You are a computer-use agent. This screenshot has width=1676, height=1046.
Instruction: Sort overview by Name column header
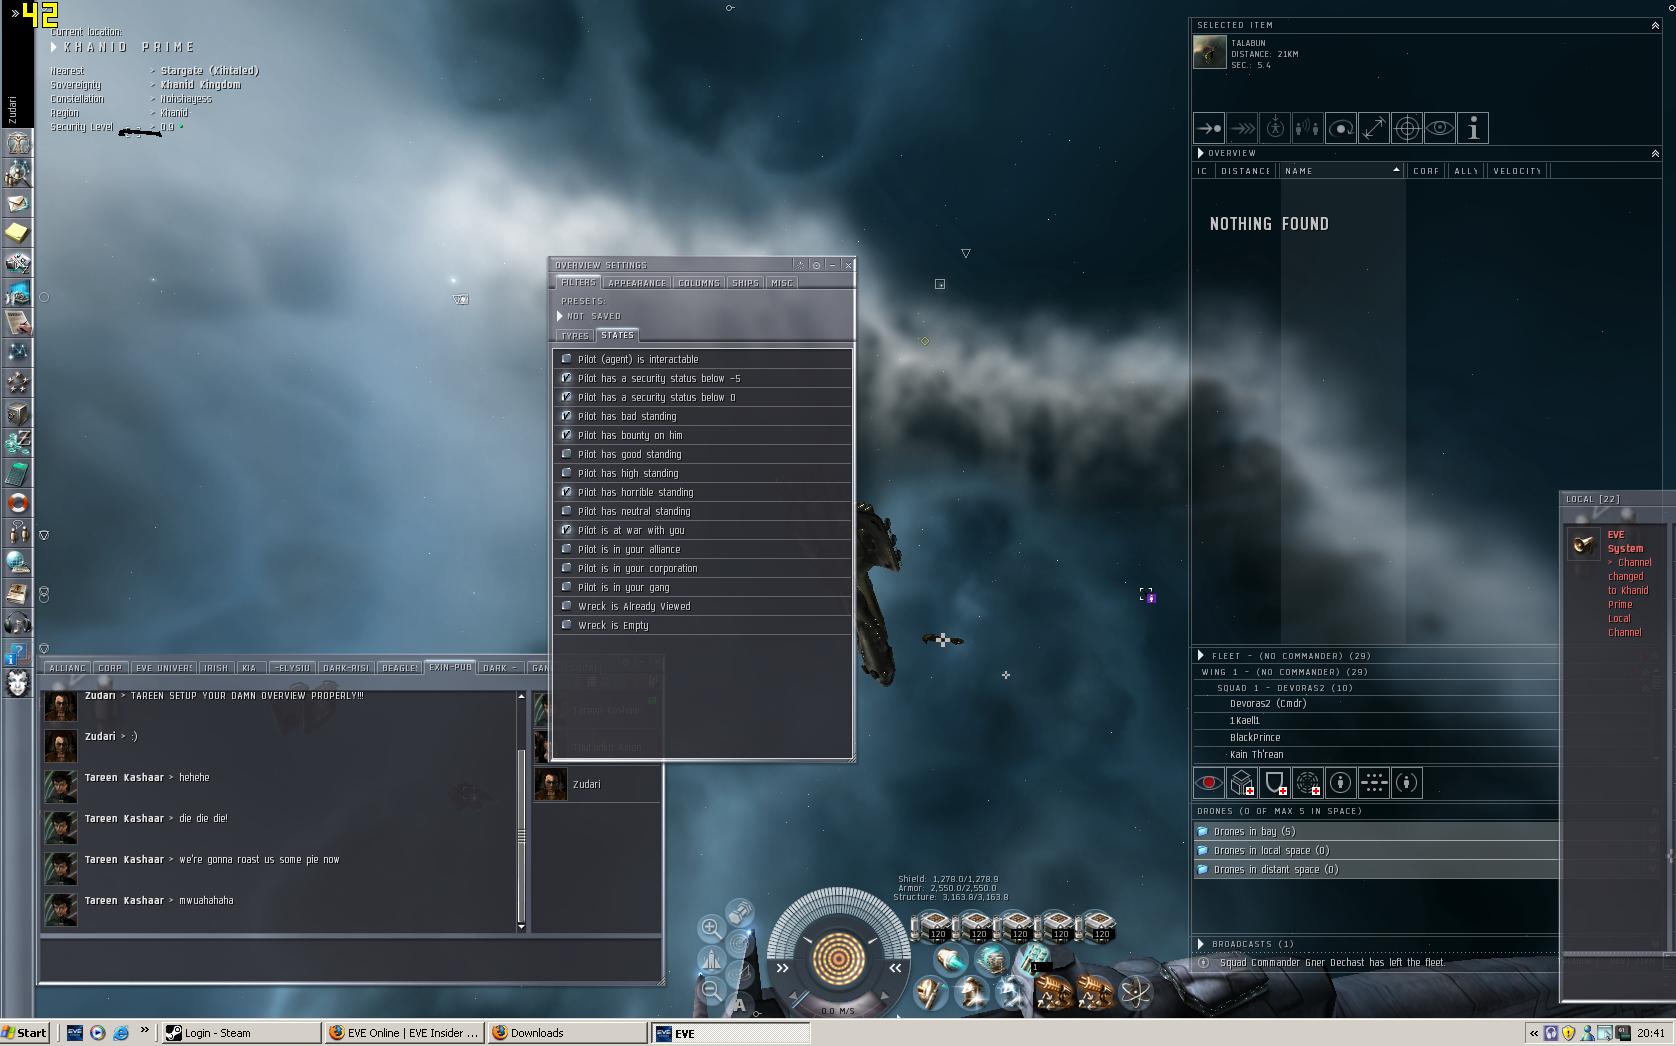point(1342,171)
